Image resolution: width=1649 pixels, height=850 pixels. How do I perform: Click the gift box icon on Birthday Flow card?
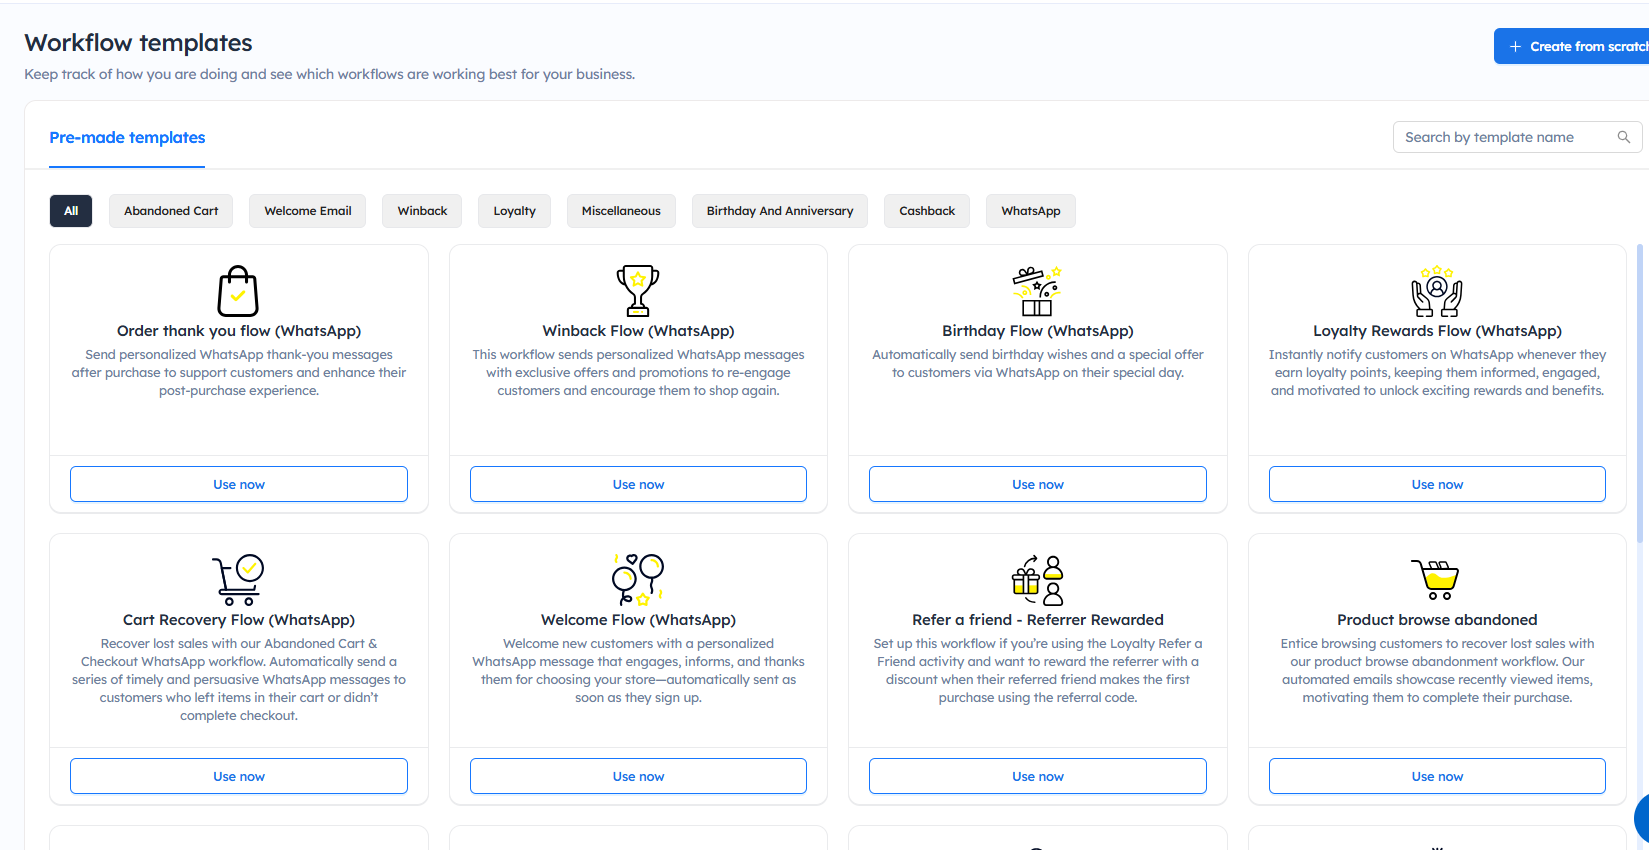[1037, 291]
